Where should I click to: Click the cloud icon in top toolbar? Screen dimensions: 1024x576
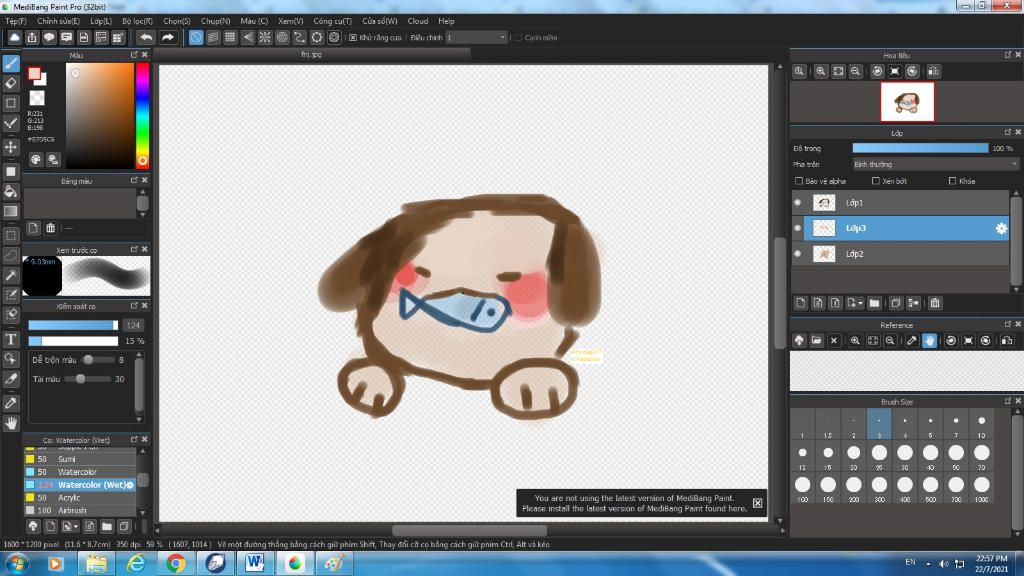14,37
